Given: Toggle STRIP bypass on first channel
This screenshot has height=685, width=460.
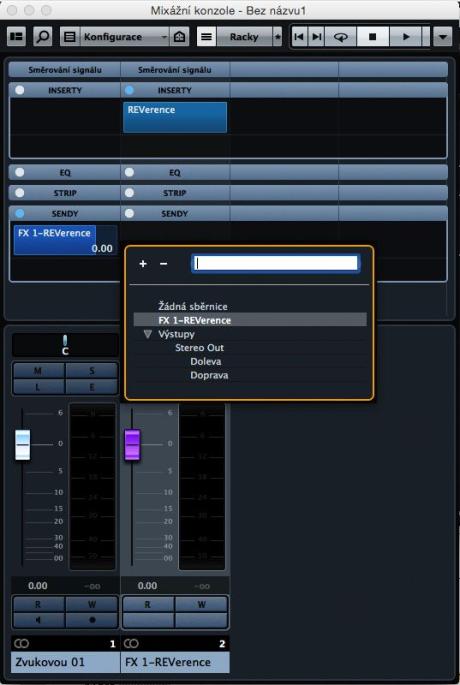Looking at the screenshot, I should (20, 193).
